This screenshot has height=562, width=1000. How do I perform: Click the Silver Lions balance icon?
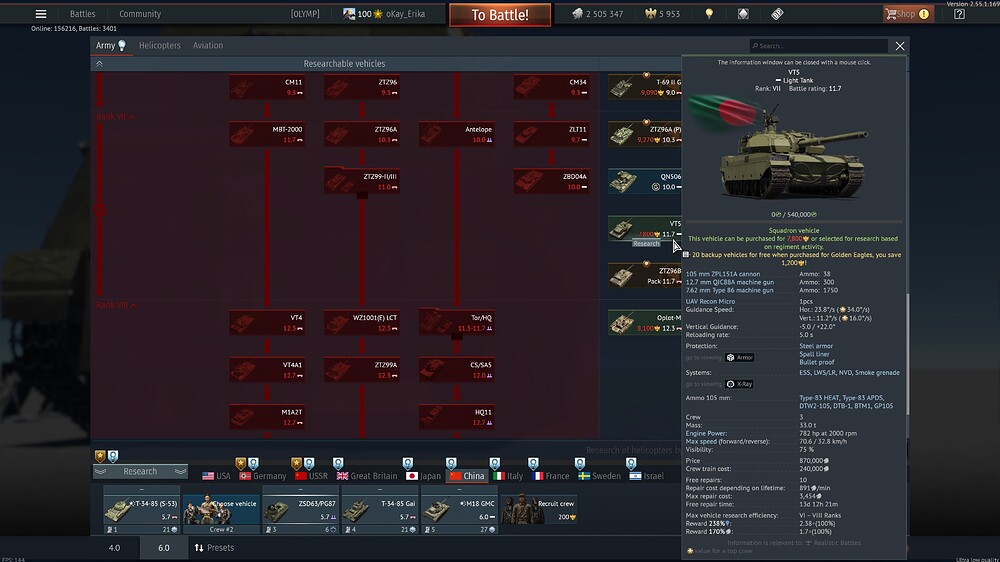tap(577, 14)
